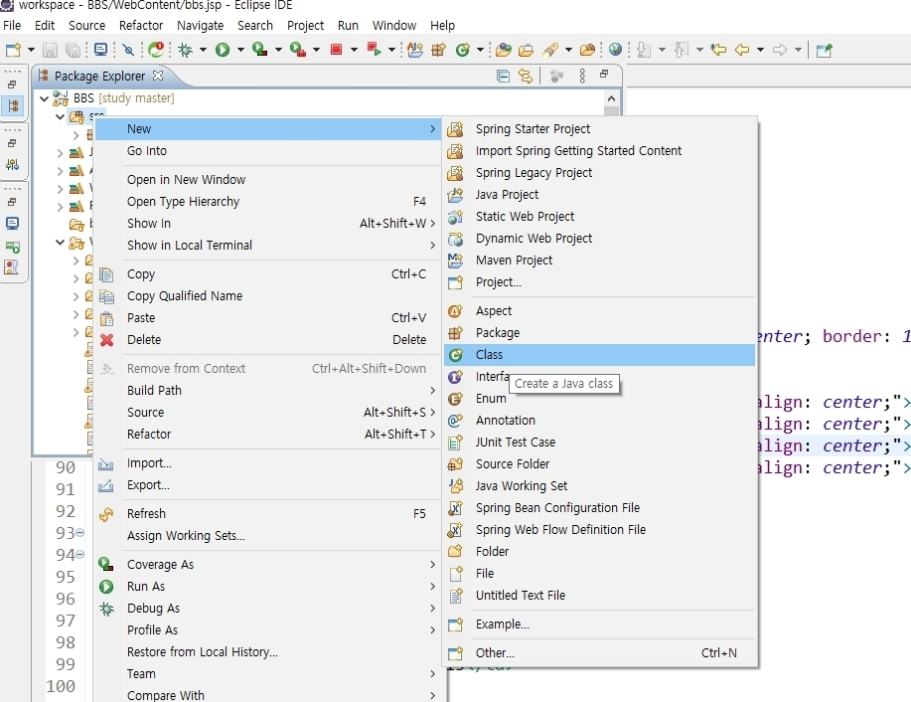Choose Maven Project
The image size is (911, 702).
click(599, 260)
